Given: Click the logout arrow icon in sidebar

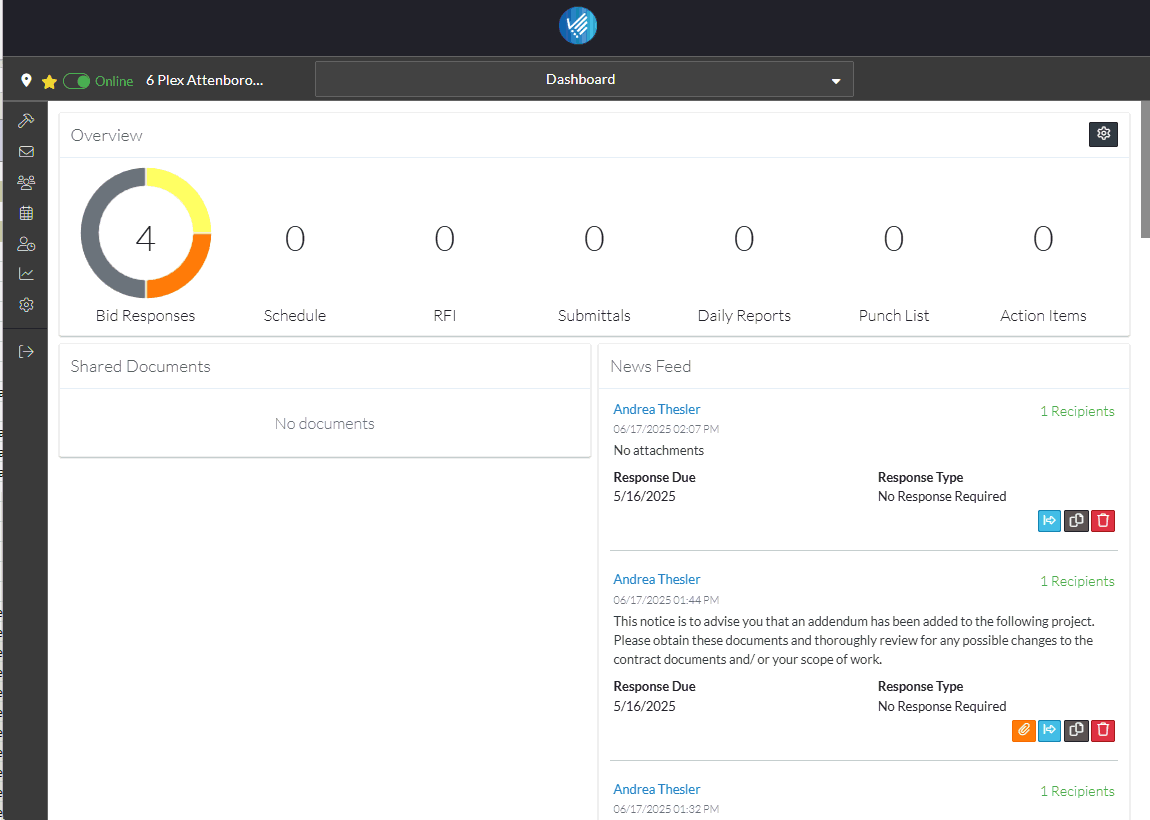Looking at the screenshot, I should 26,351.
